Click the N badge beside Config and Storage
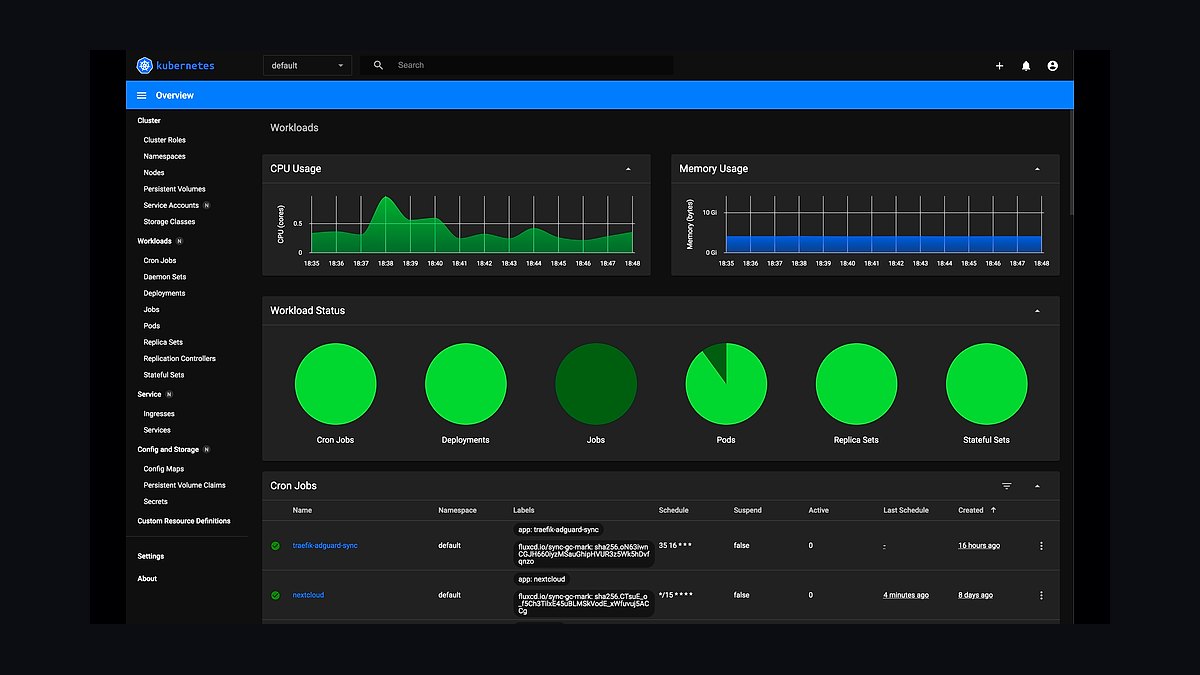The image size is (1200, 675). click(x=206, y=450)
